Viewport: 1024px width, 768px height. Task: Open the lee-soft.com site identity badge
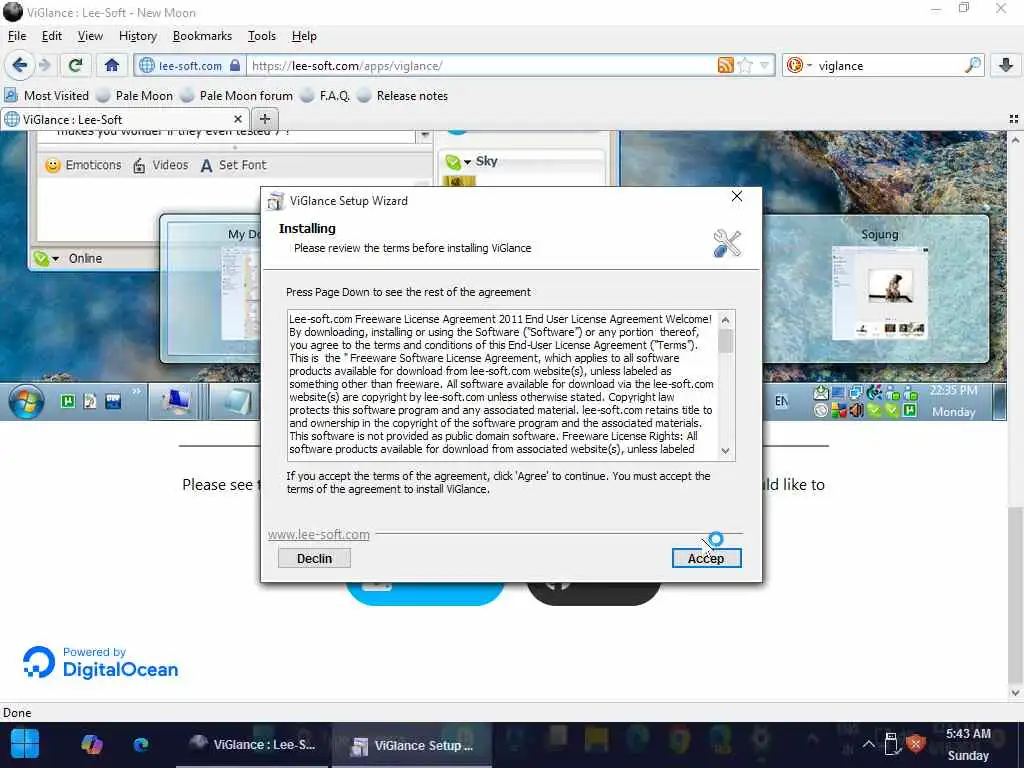(190, 65)
